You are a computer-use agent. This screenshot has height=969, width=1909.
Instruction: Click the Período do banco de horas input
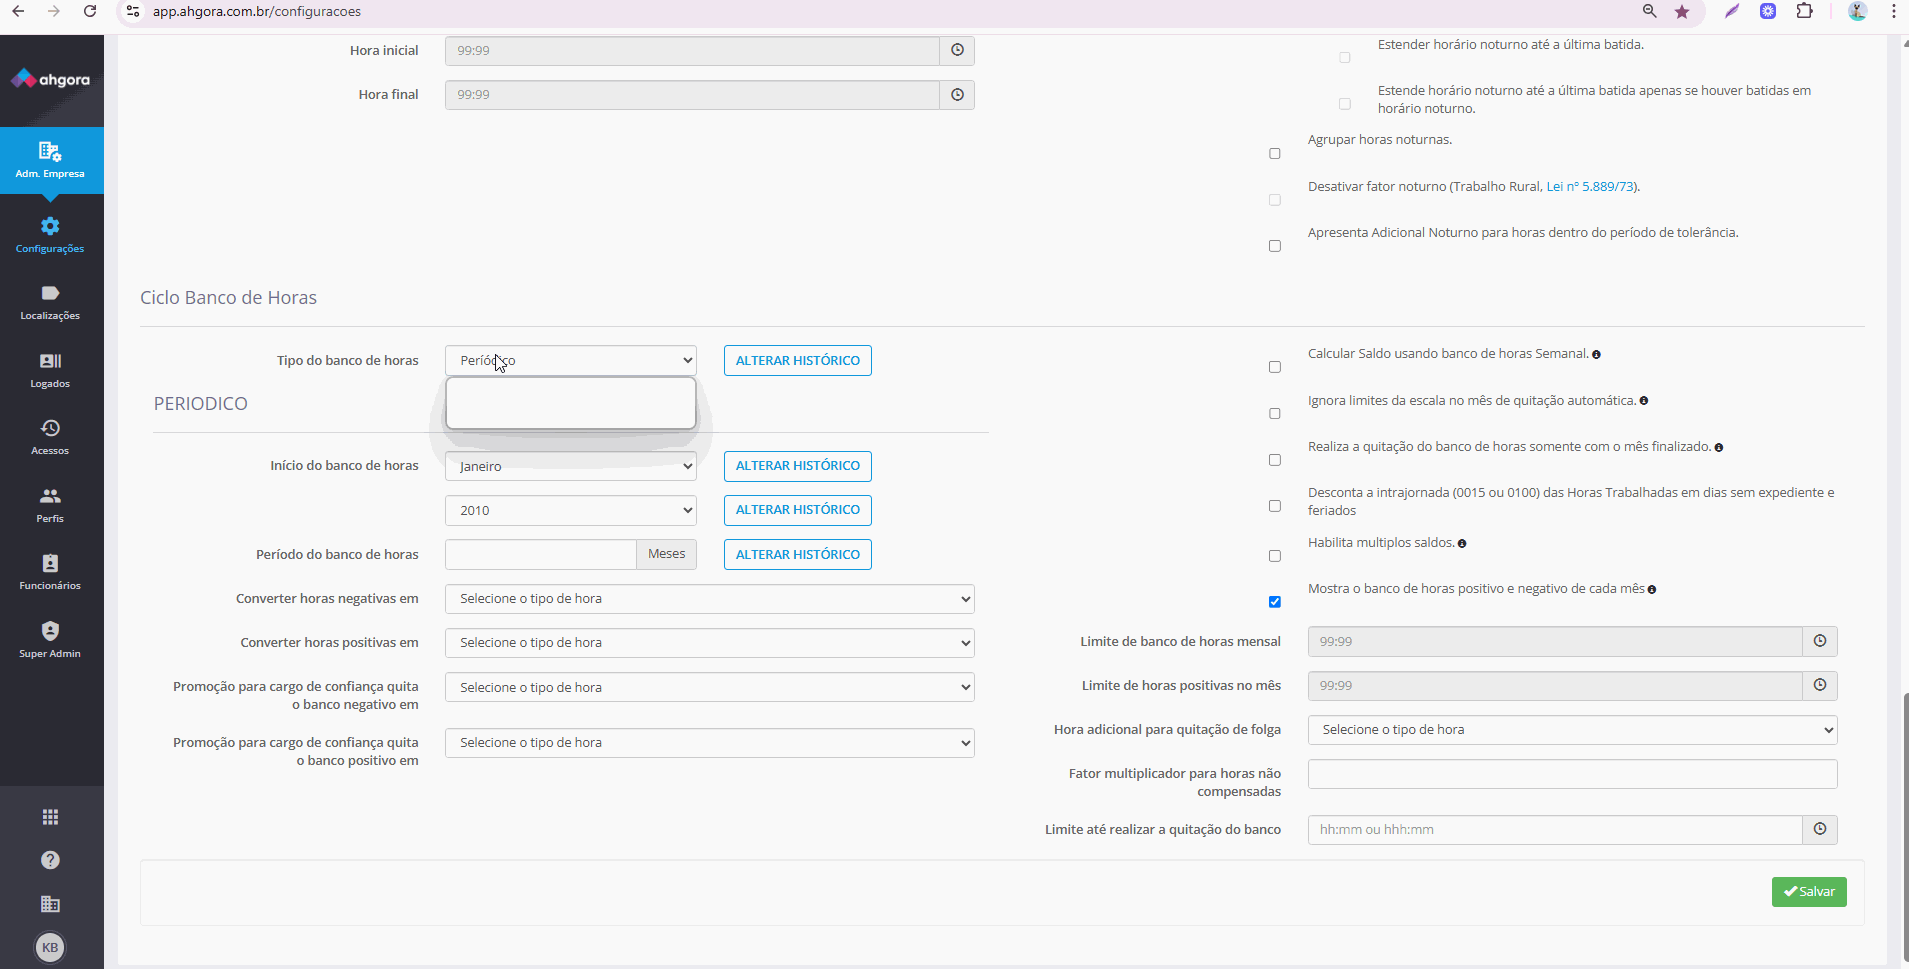541,554
